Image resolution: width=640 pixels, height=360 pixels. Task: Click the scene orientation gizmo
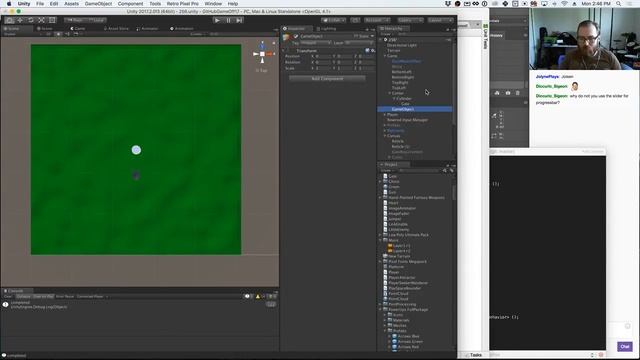click(x=262, y=53)
